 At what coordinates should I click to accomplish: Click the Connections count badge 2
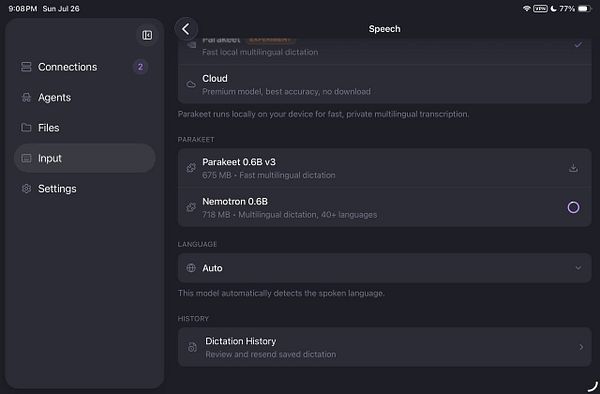tap(140, 67)
